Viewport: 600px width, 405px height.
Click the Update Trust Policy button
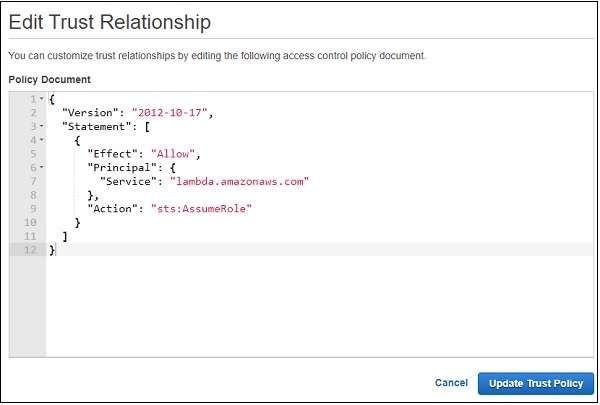536,383
